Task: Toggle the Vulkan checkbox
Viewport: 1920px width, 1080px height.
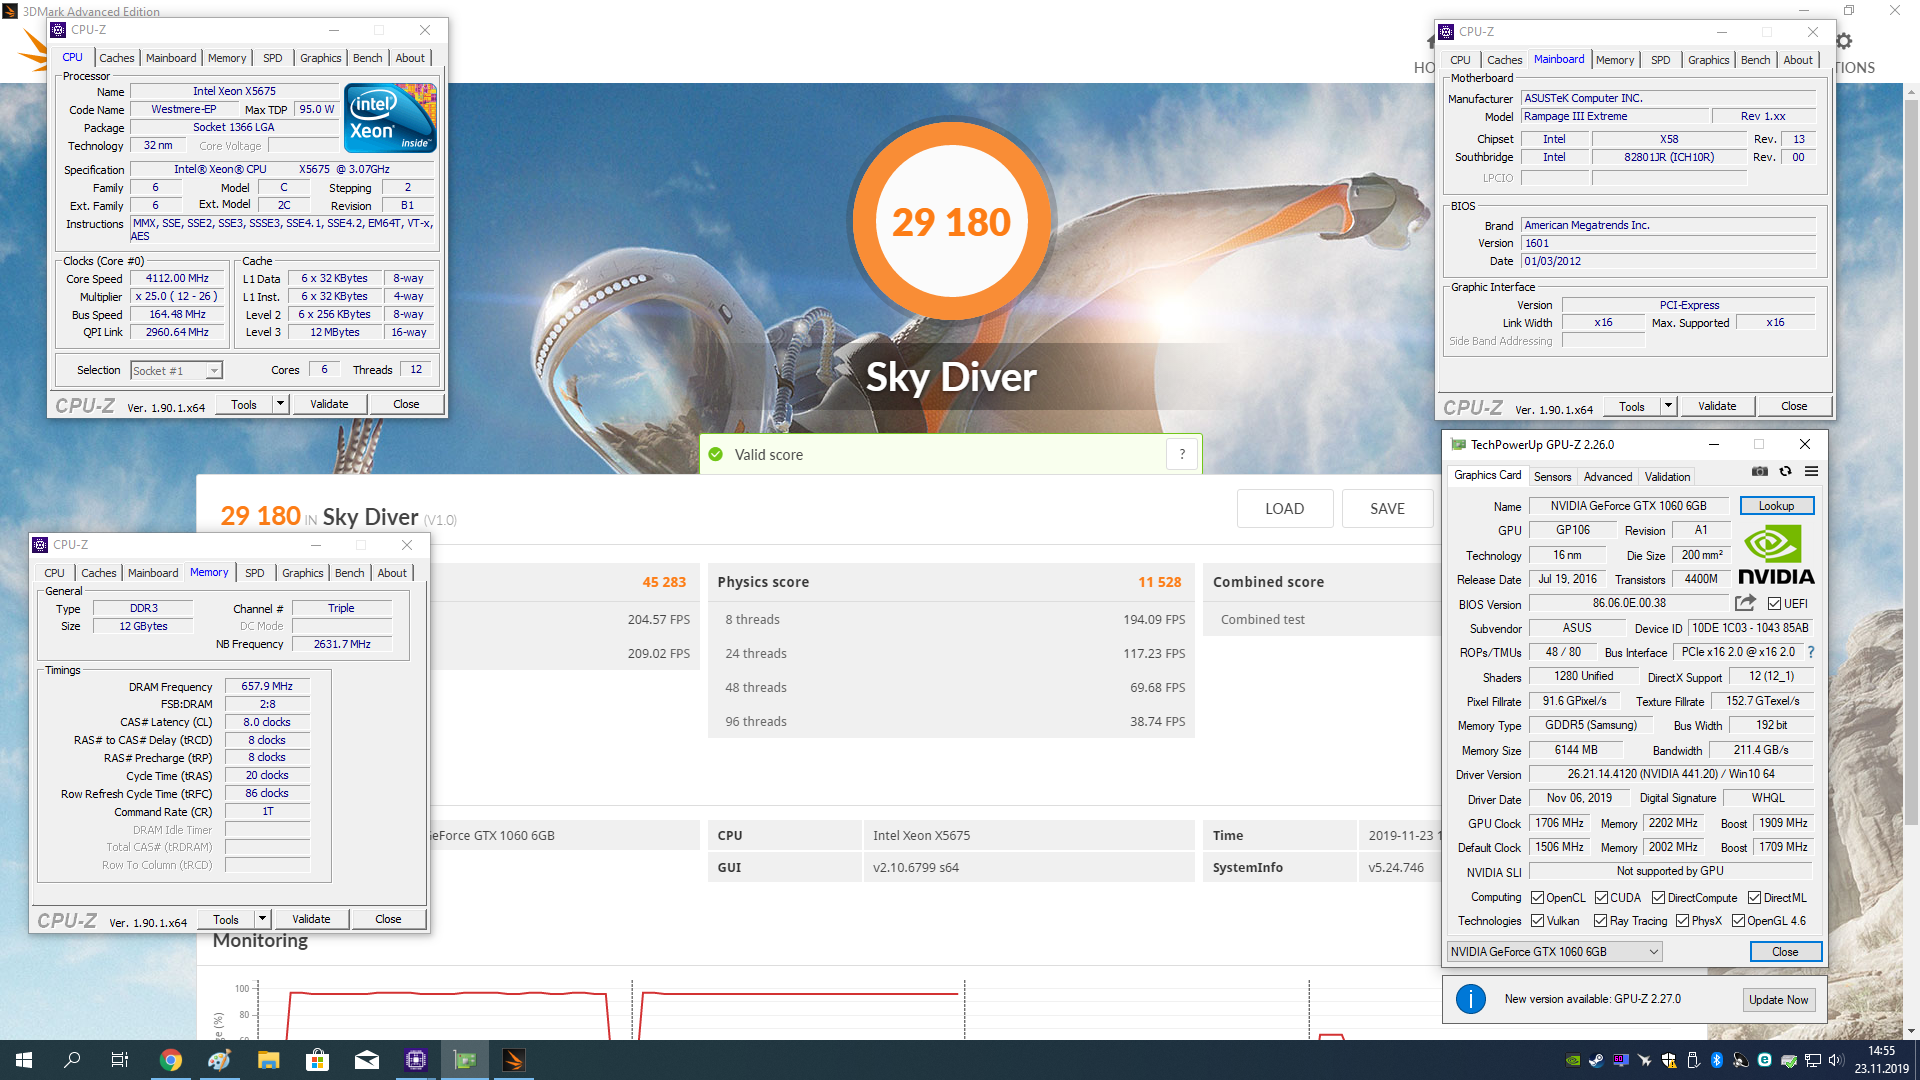Action: (1538, 921)
